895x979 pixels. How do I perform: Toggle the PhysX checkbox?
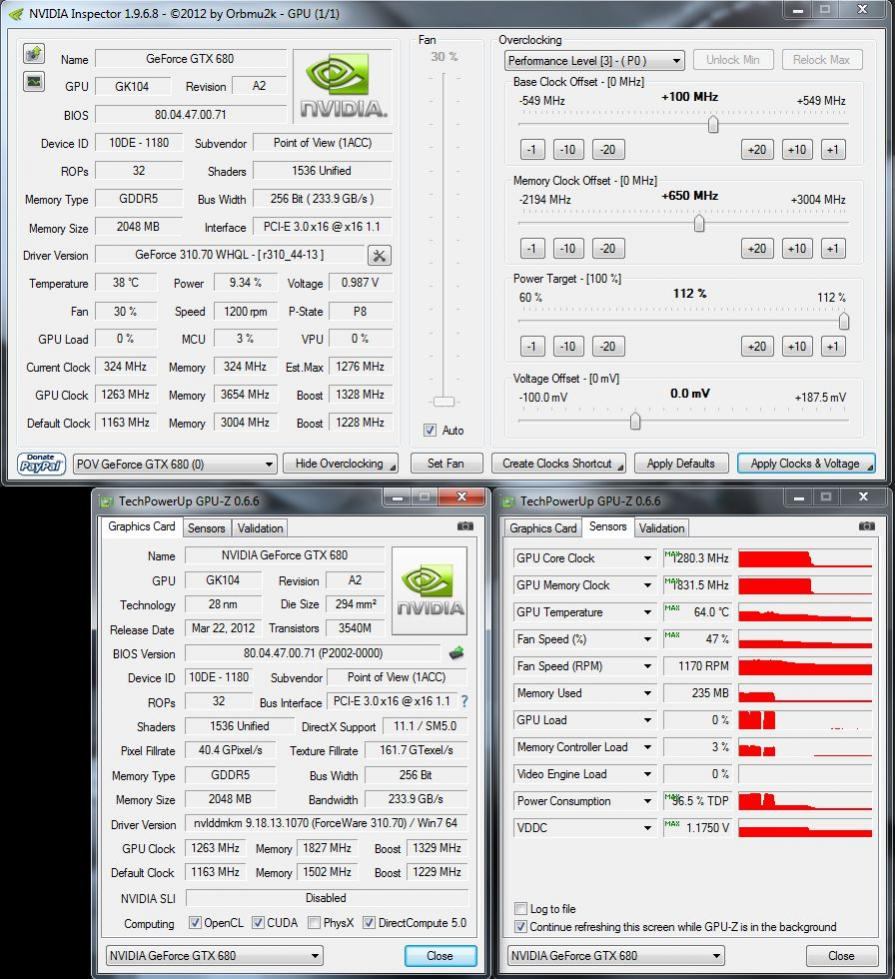click(314, 923)
